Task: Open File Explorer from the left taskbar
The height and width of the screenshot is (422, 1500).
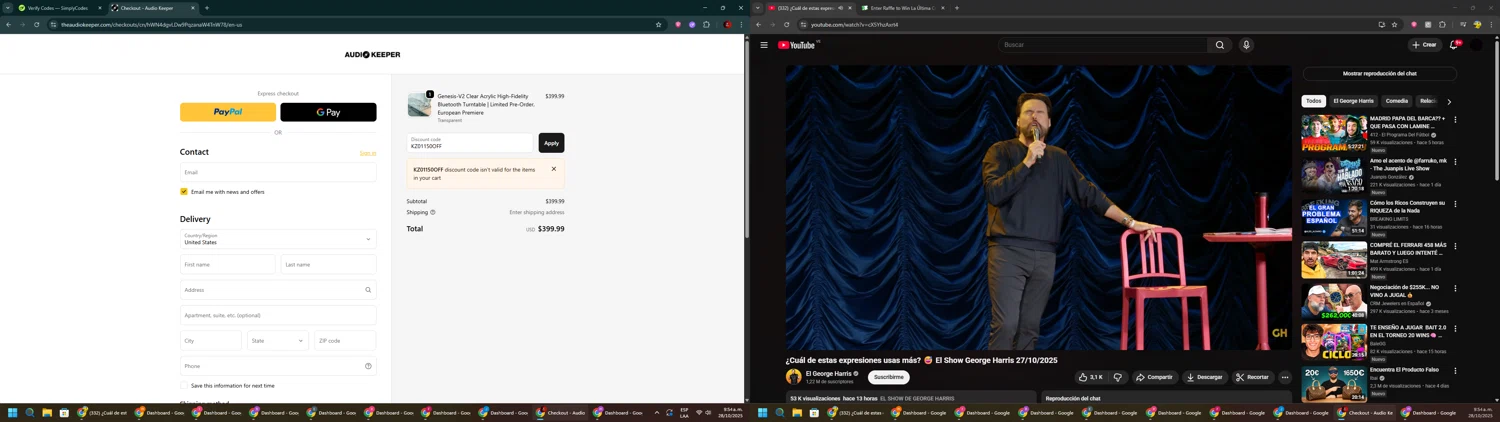Action: coord(47,412)
